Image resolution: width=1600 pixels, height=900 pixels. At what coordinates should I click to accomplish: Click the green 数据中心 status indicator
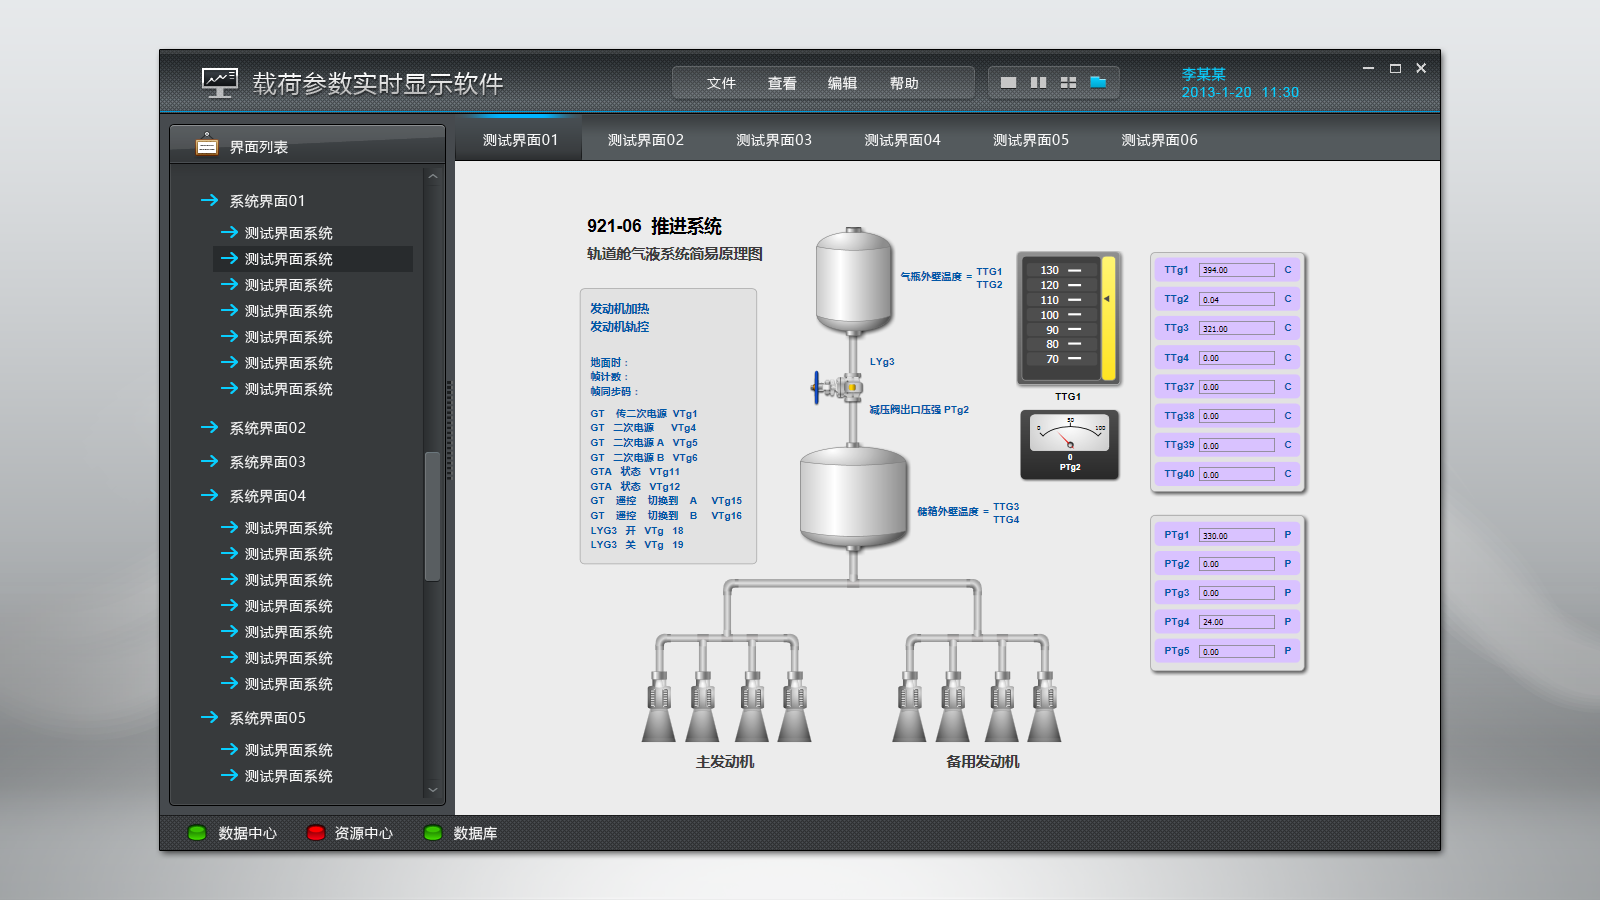(x=197, y=832)
